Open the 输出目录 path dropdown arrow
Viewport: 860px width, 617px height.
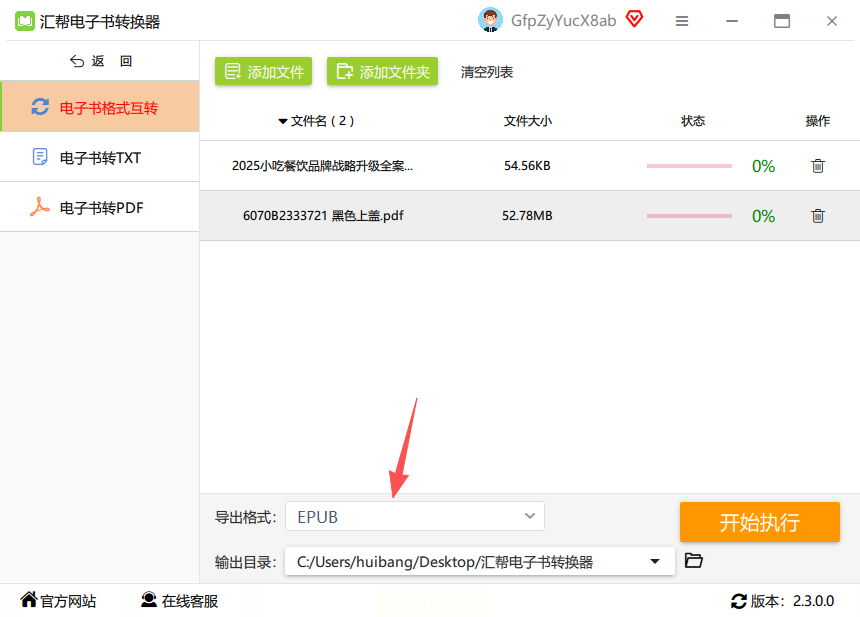pos(654,561)
